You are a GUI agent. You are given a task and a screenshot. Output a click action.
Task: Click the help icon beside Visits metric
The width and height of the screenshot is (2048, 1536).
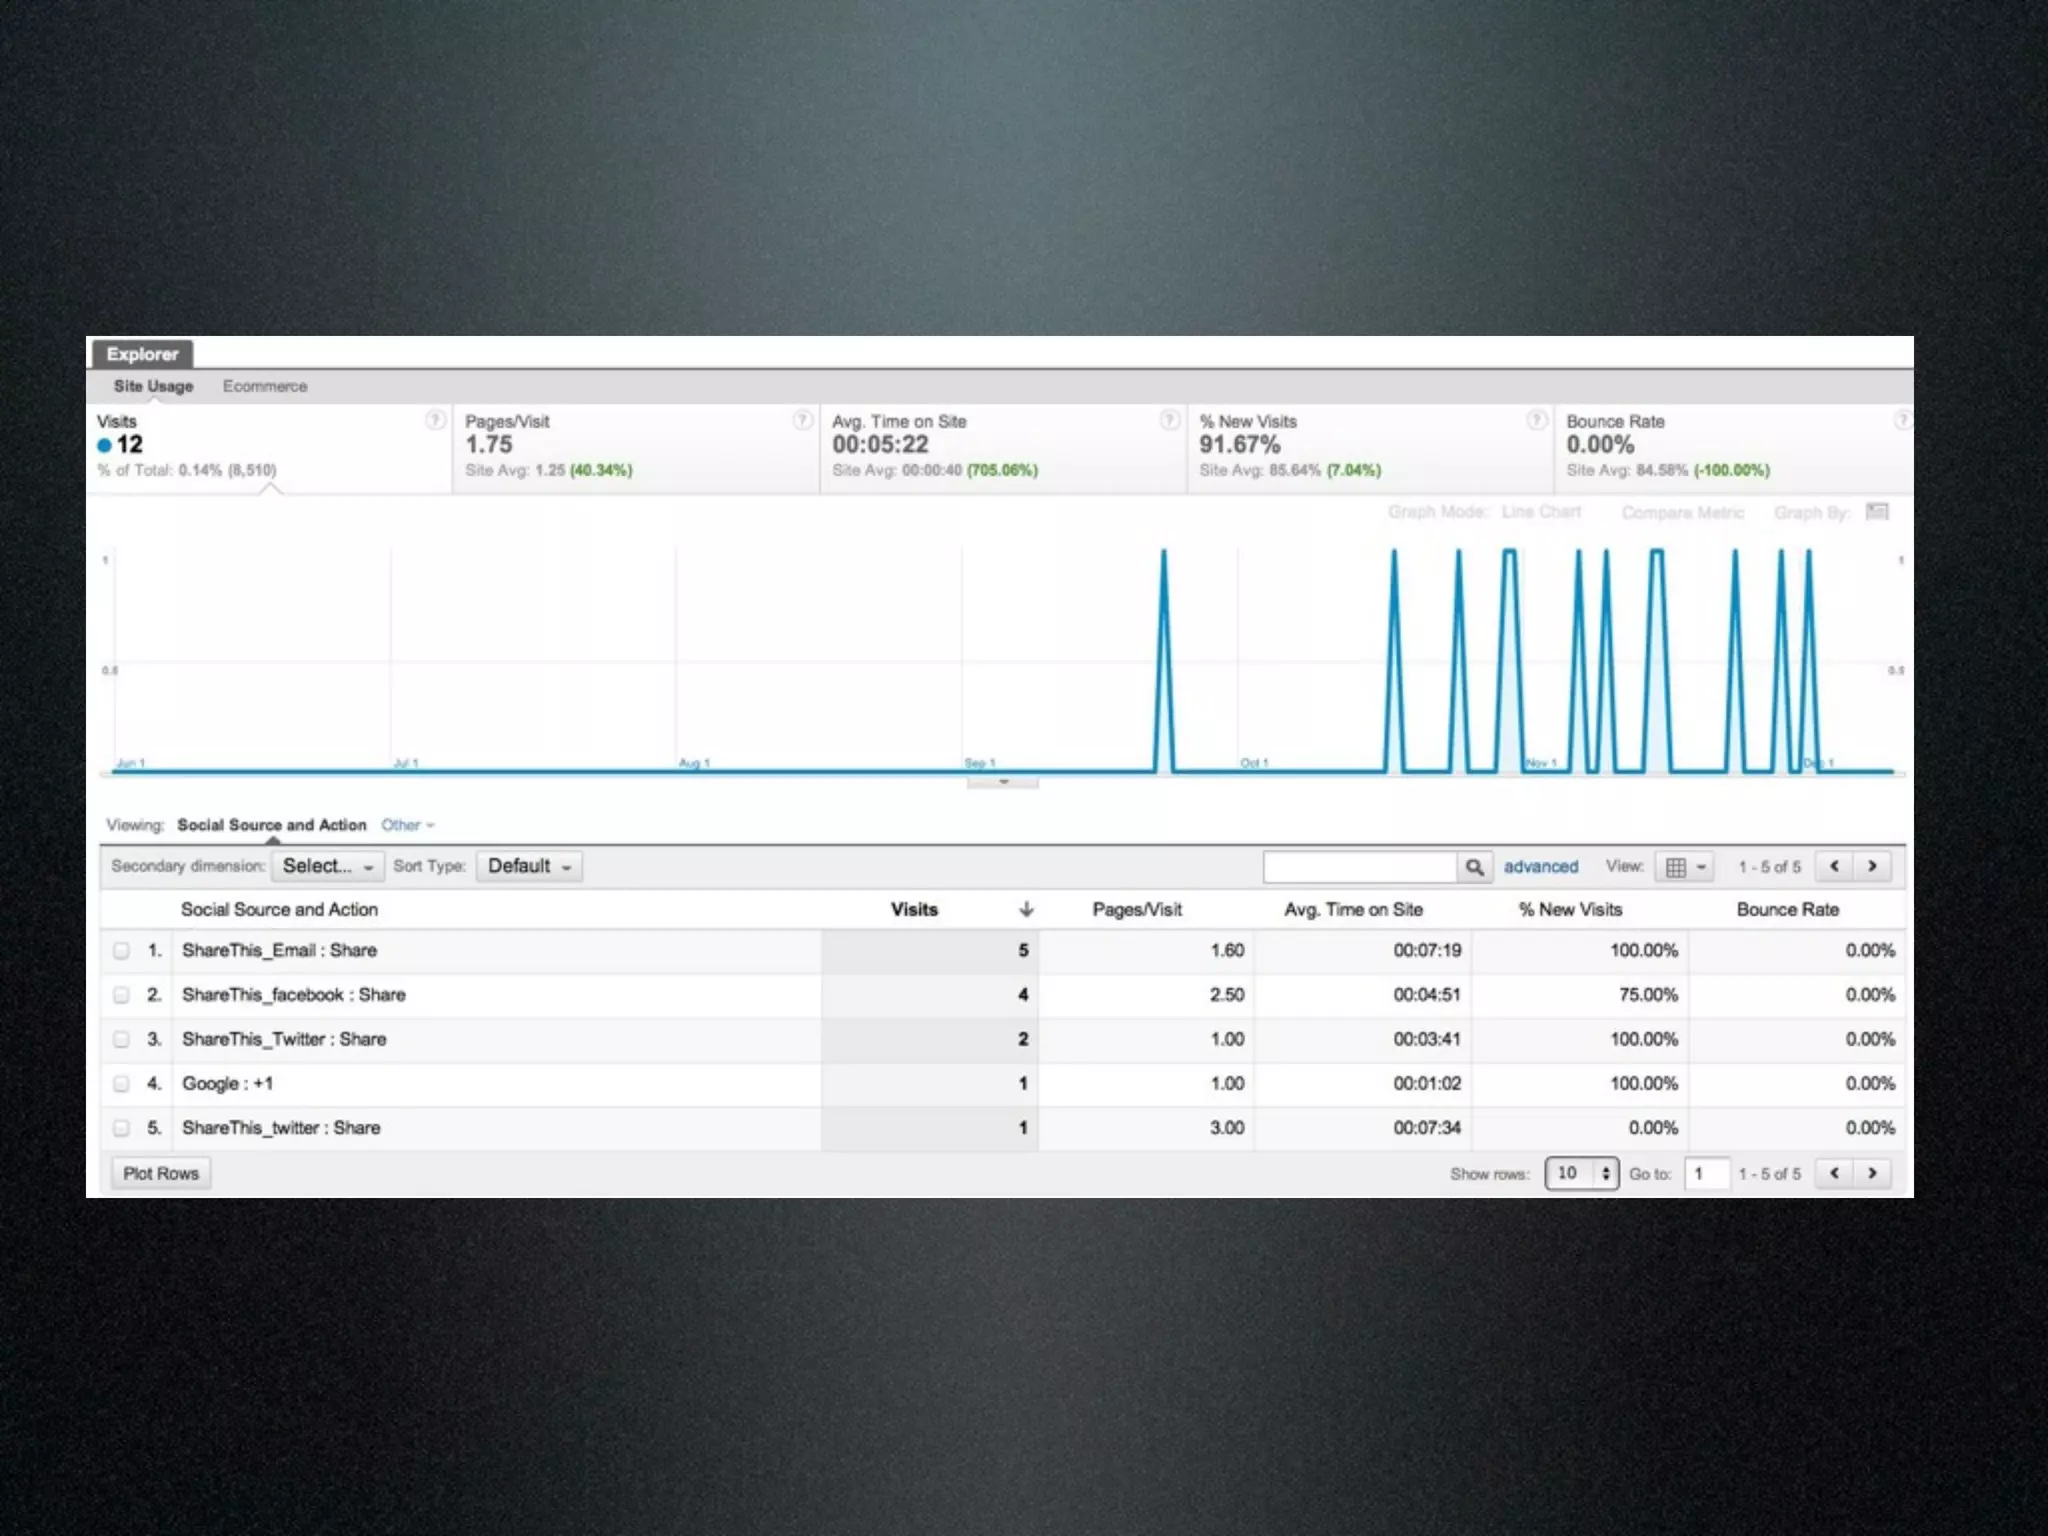435,420
